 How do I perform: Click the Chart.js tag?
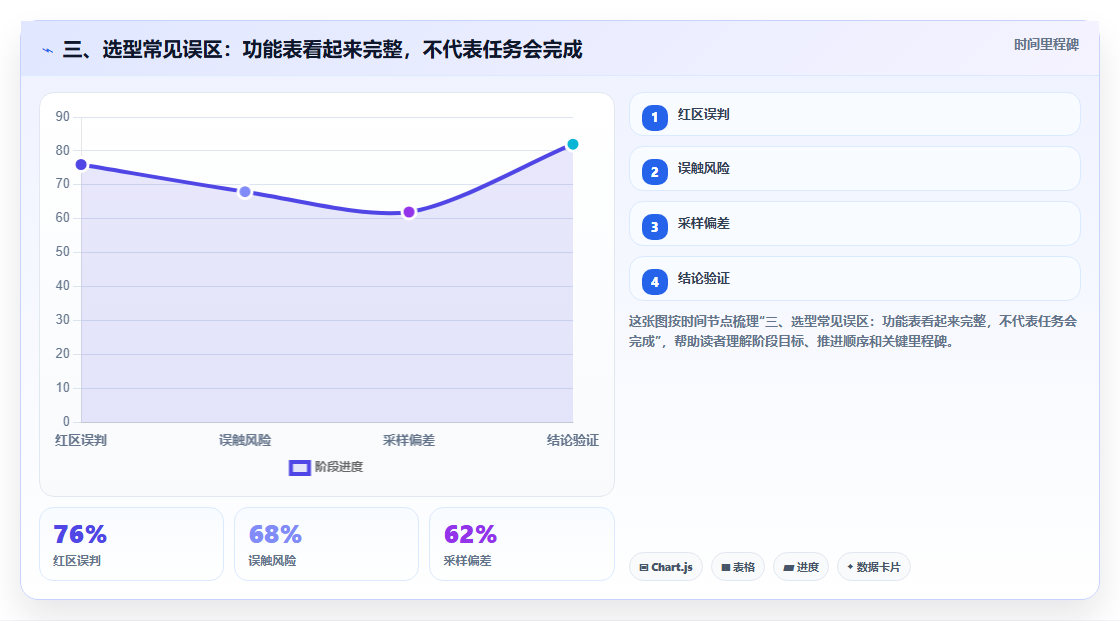pos(666,567)
